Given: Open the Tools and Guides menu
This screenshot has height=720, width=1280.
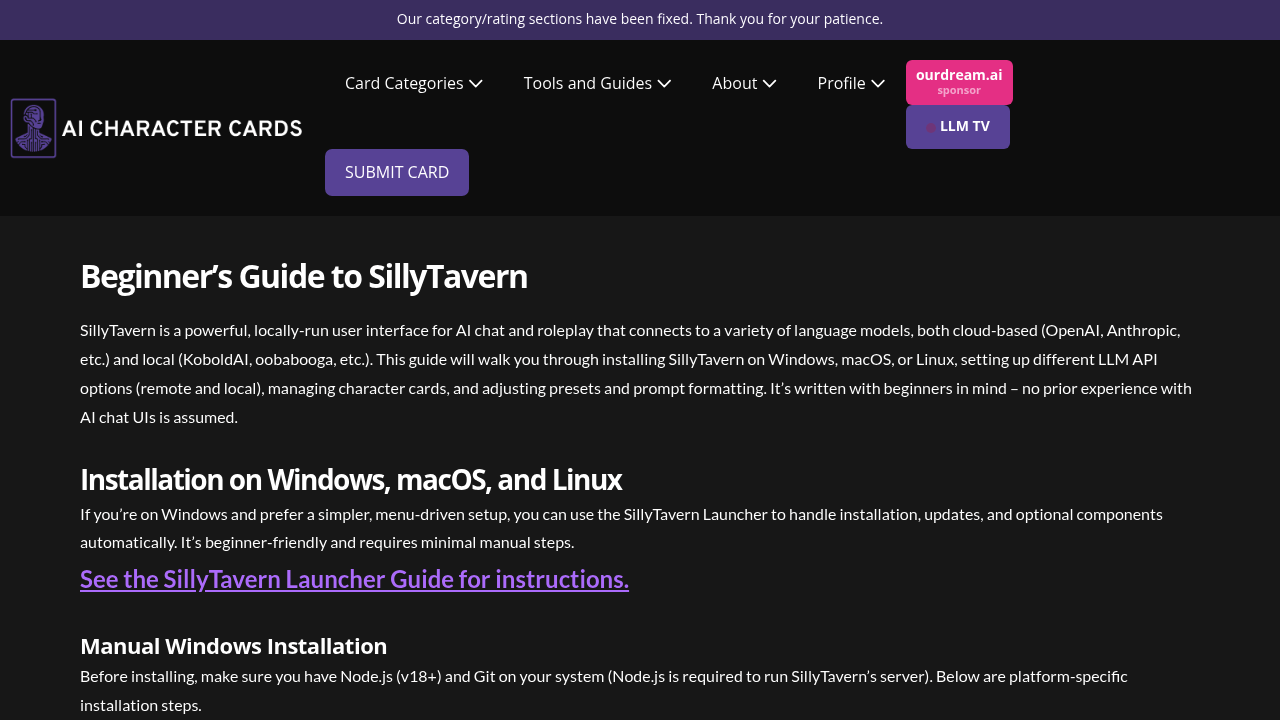Looking at the screenshot, I should pos(587,83).
